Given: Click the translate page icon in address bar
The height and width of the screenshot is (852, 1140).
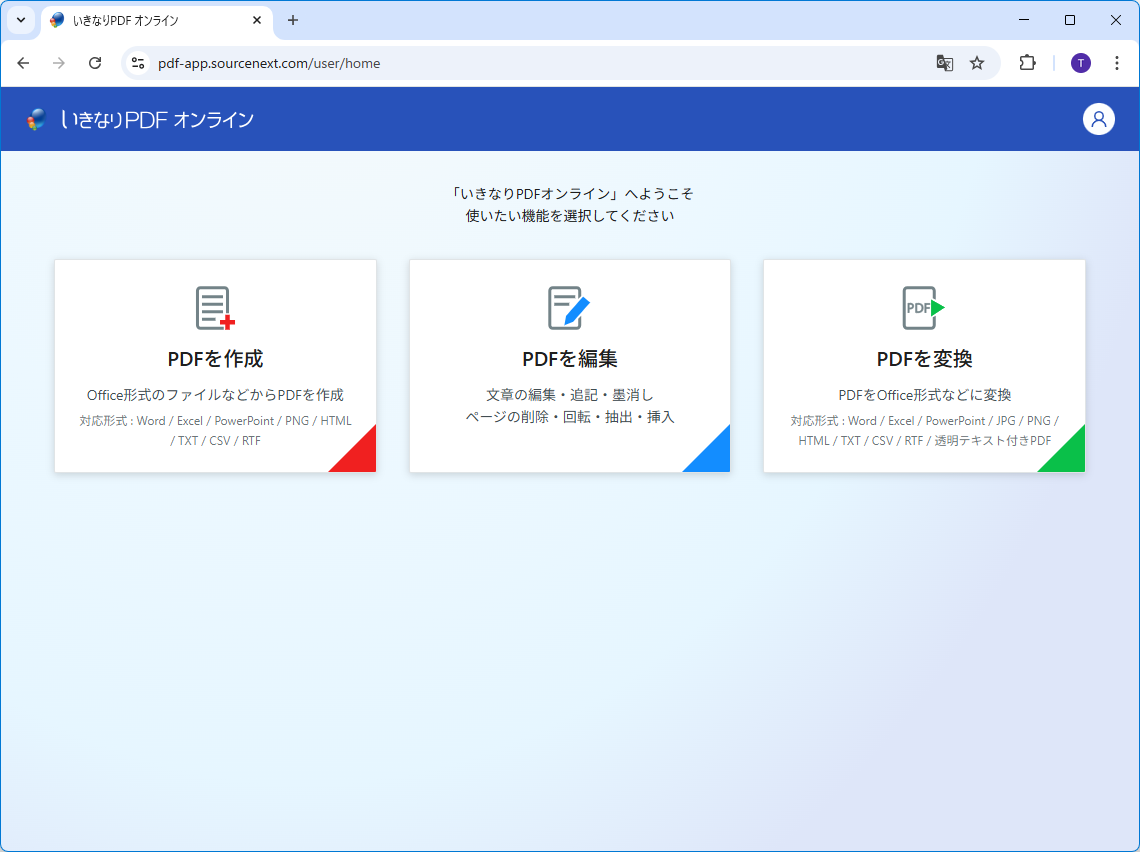Looking at the screenshot, I should (x=944, y=63).
